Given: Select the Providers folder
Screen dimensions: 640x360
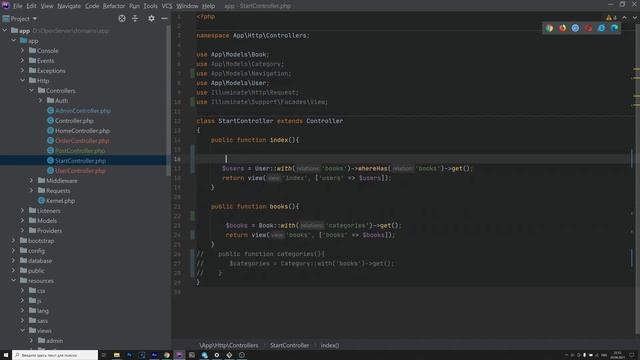Looking at the screenshot, I should (49, 231).
